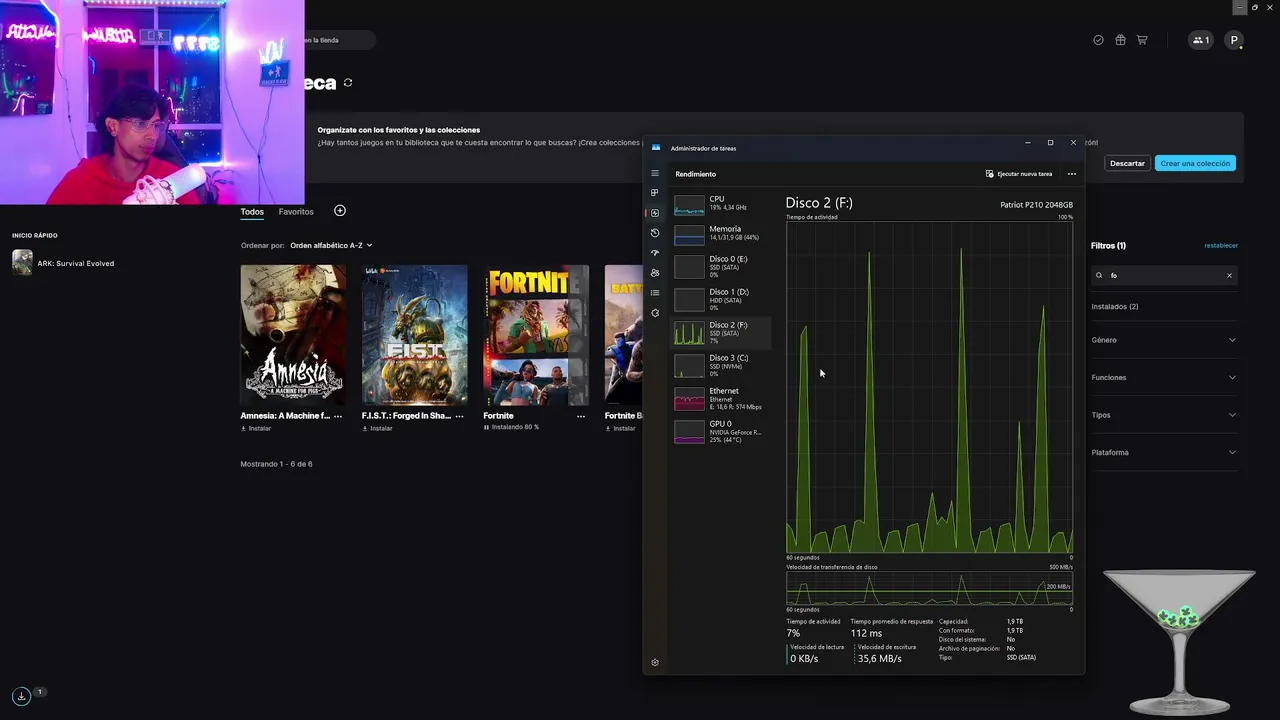Open the Epic wishlist checkmark icon

point(1098,40)
